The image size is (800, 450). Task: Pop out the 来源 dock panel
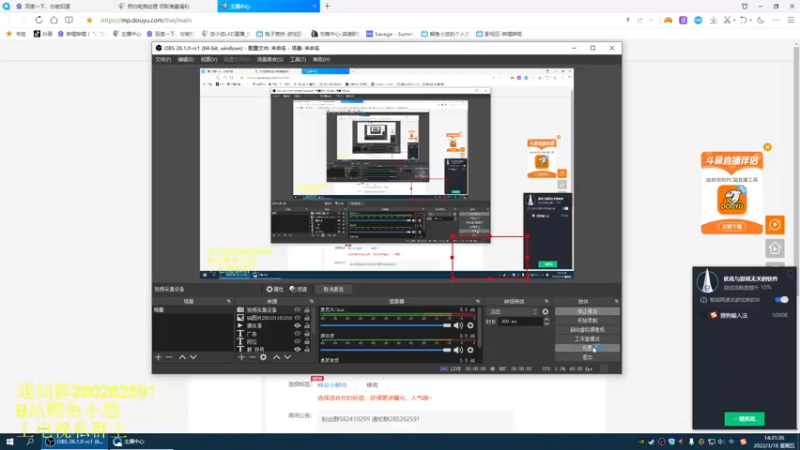[311, 302]
